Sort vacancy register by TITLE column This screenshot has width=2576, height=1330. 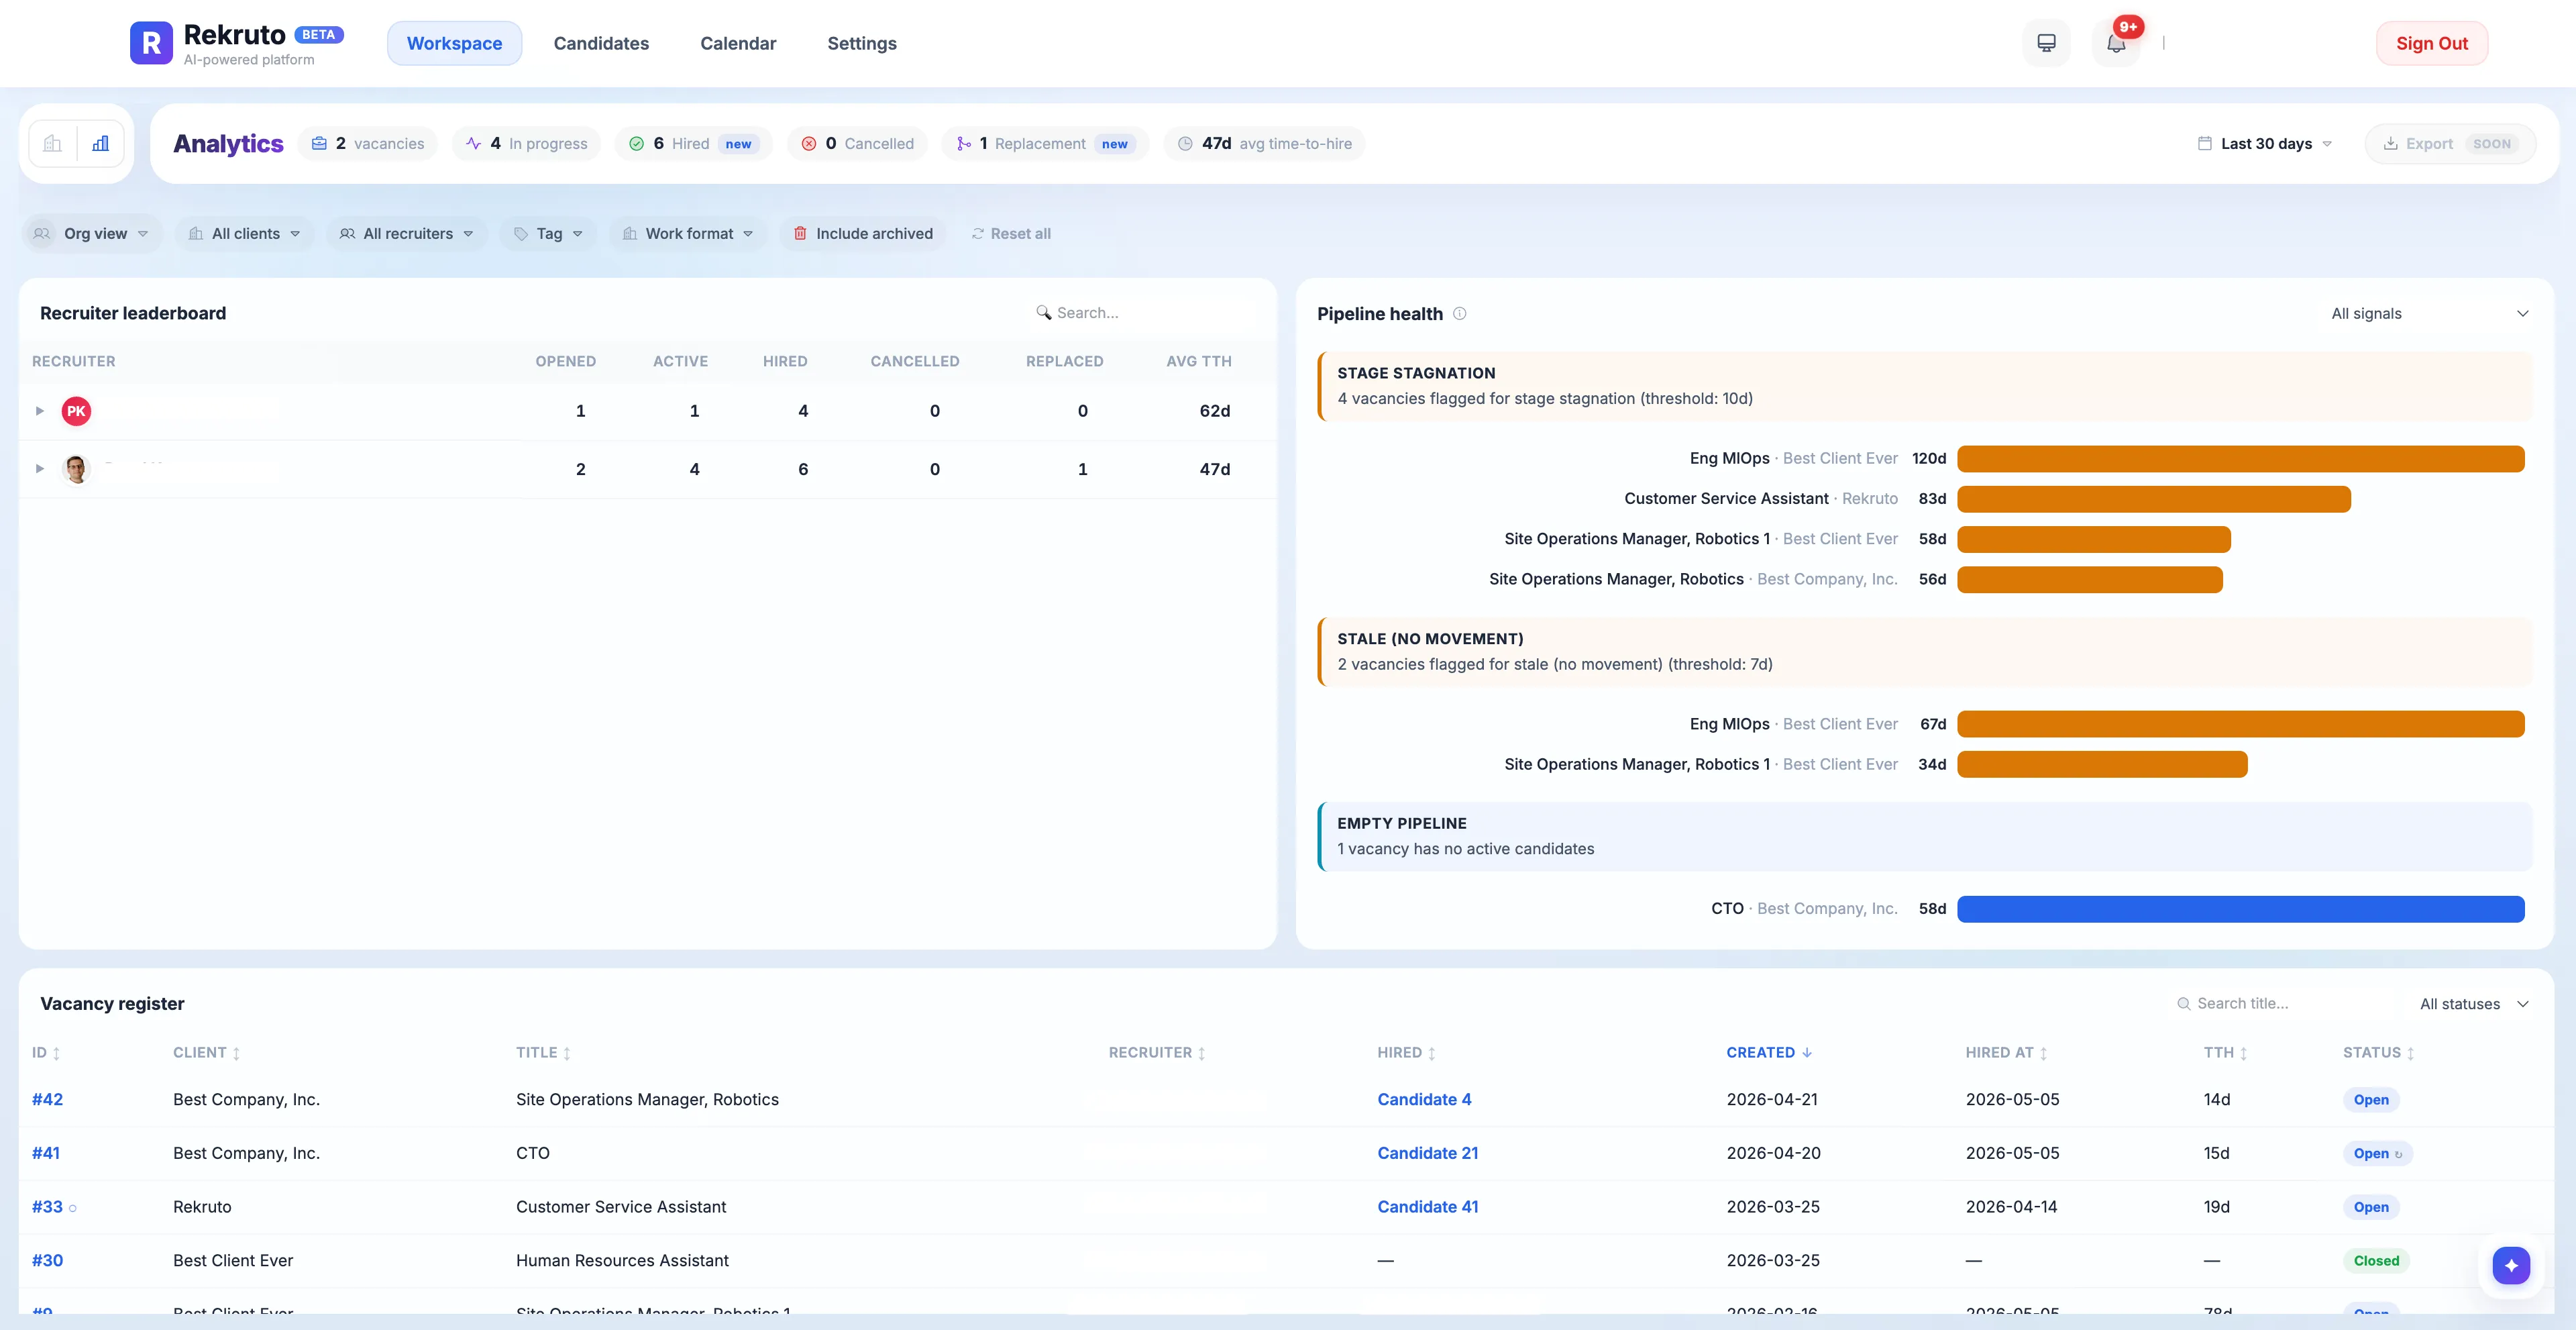[543, 1053]
